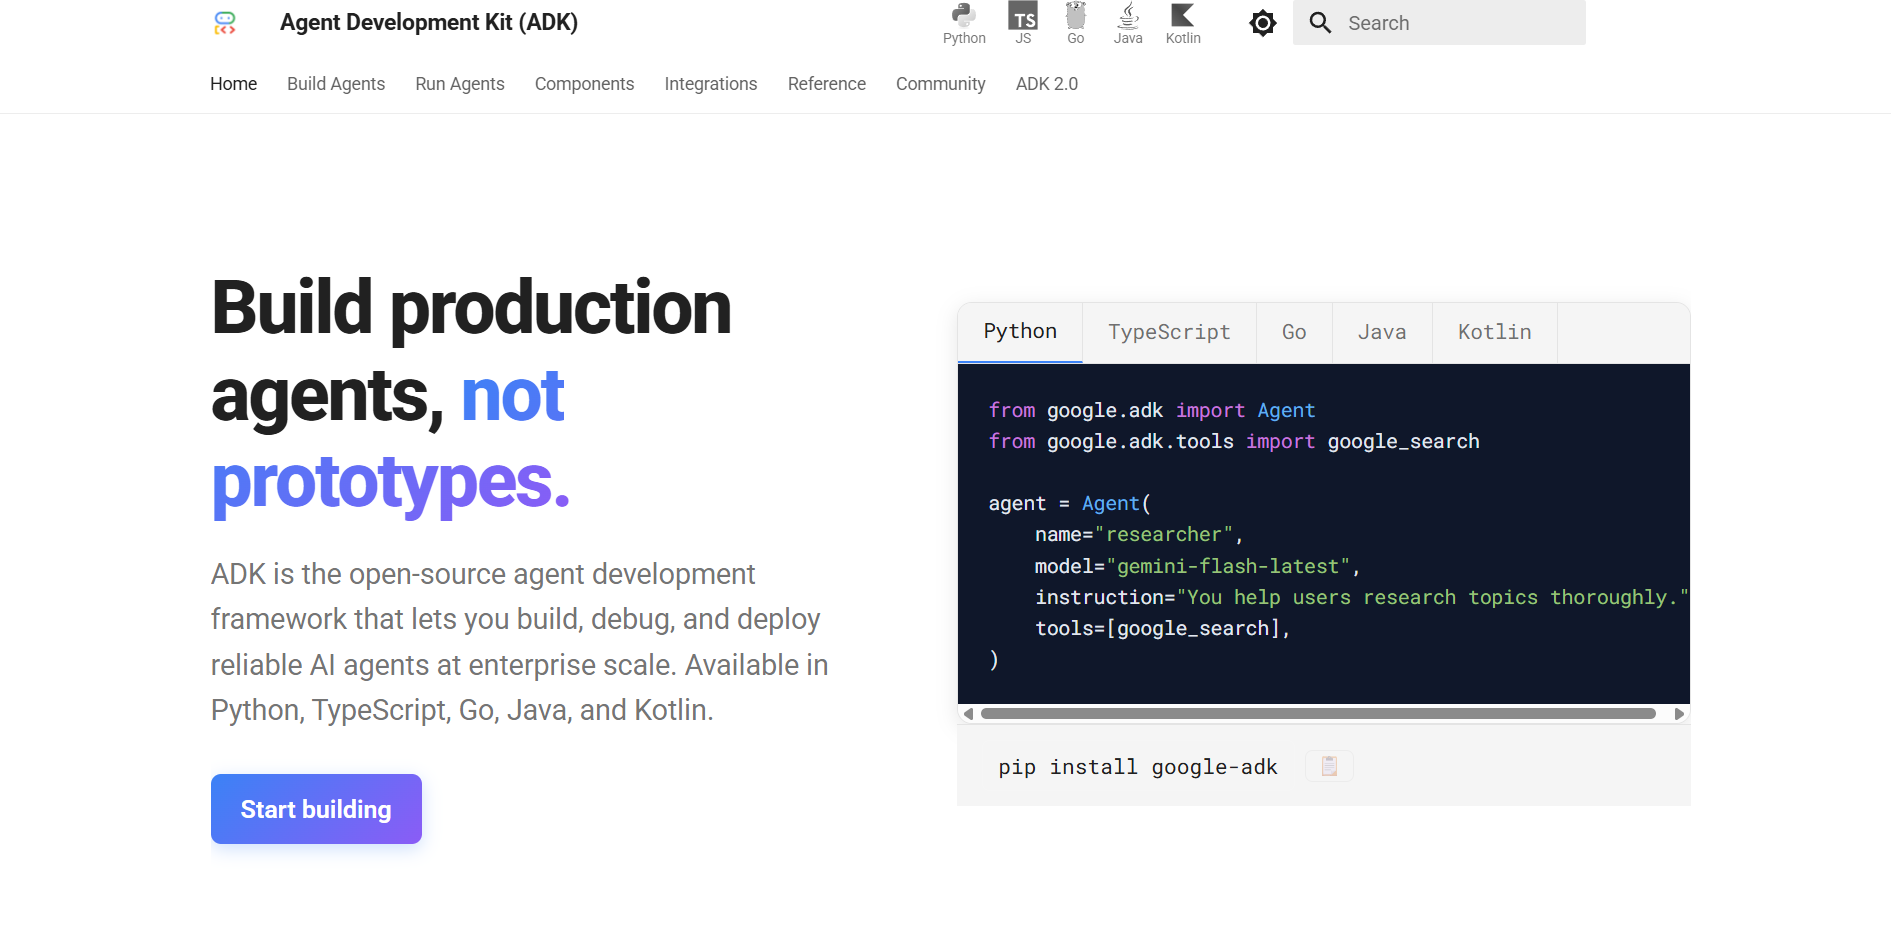1891x941 pixels.
Task: Open the Build Agents nav tab
Action: click(x=336, y=84)
